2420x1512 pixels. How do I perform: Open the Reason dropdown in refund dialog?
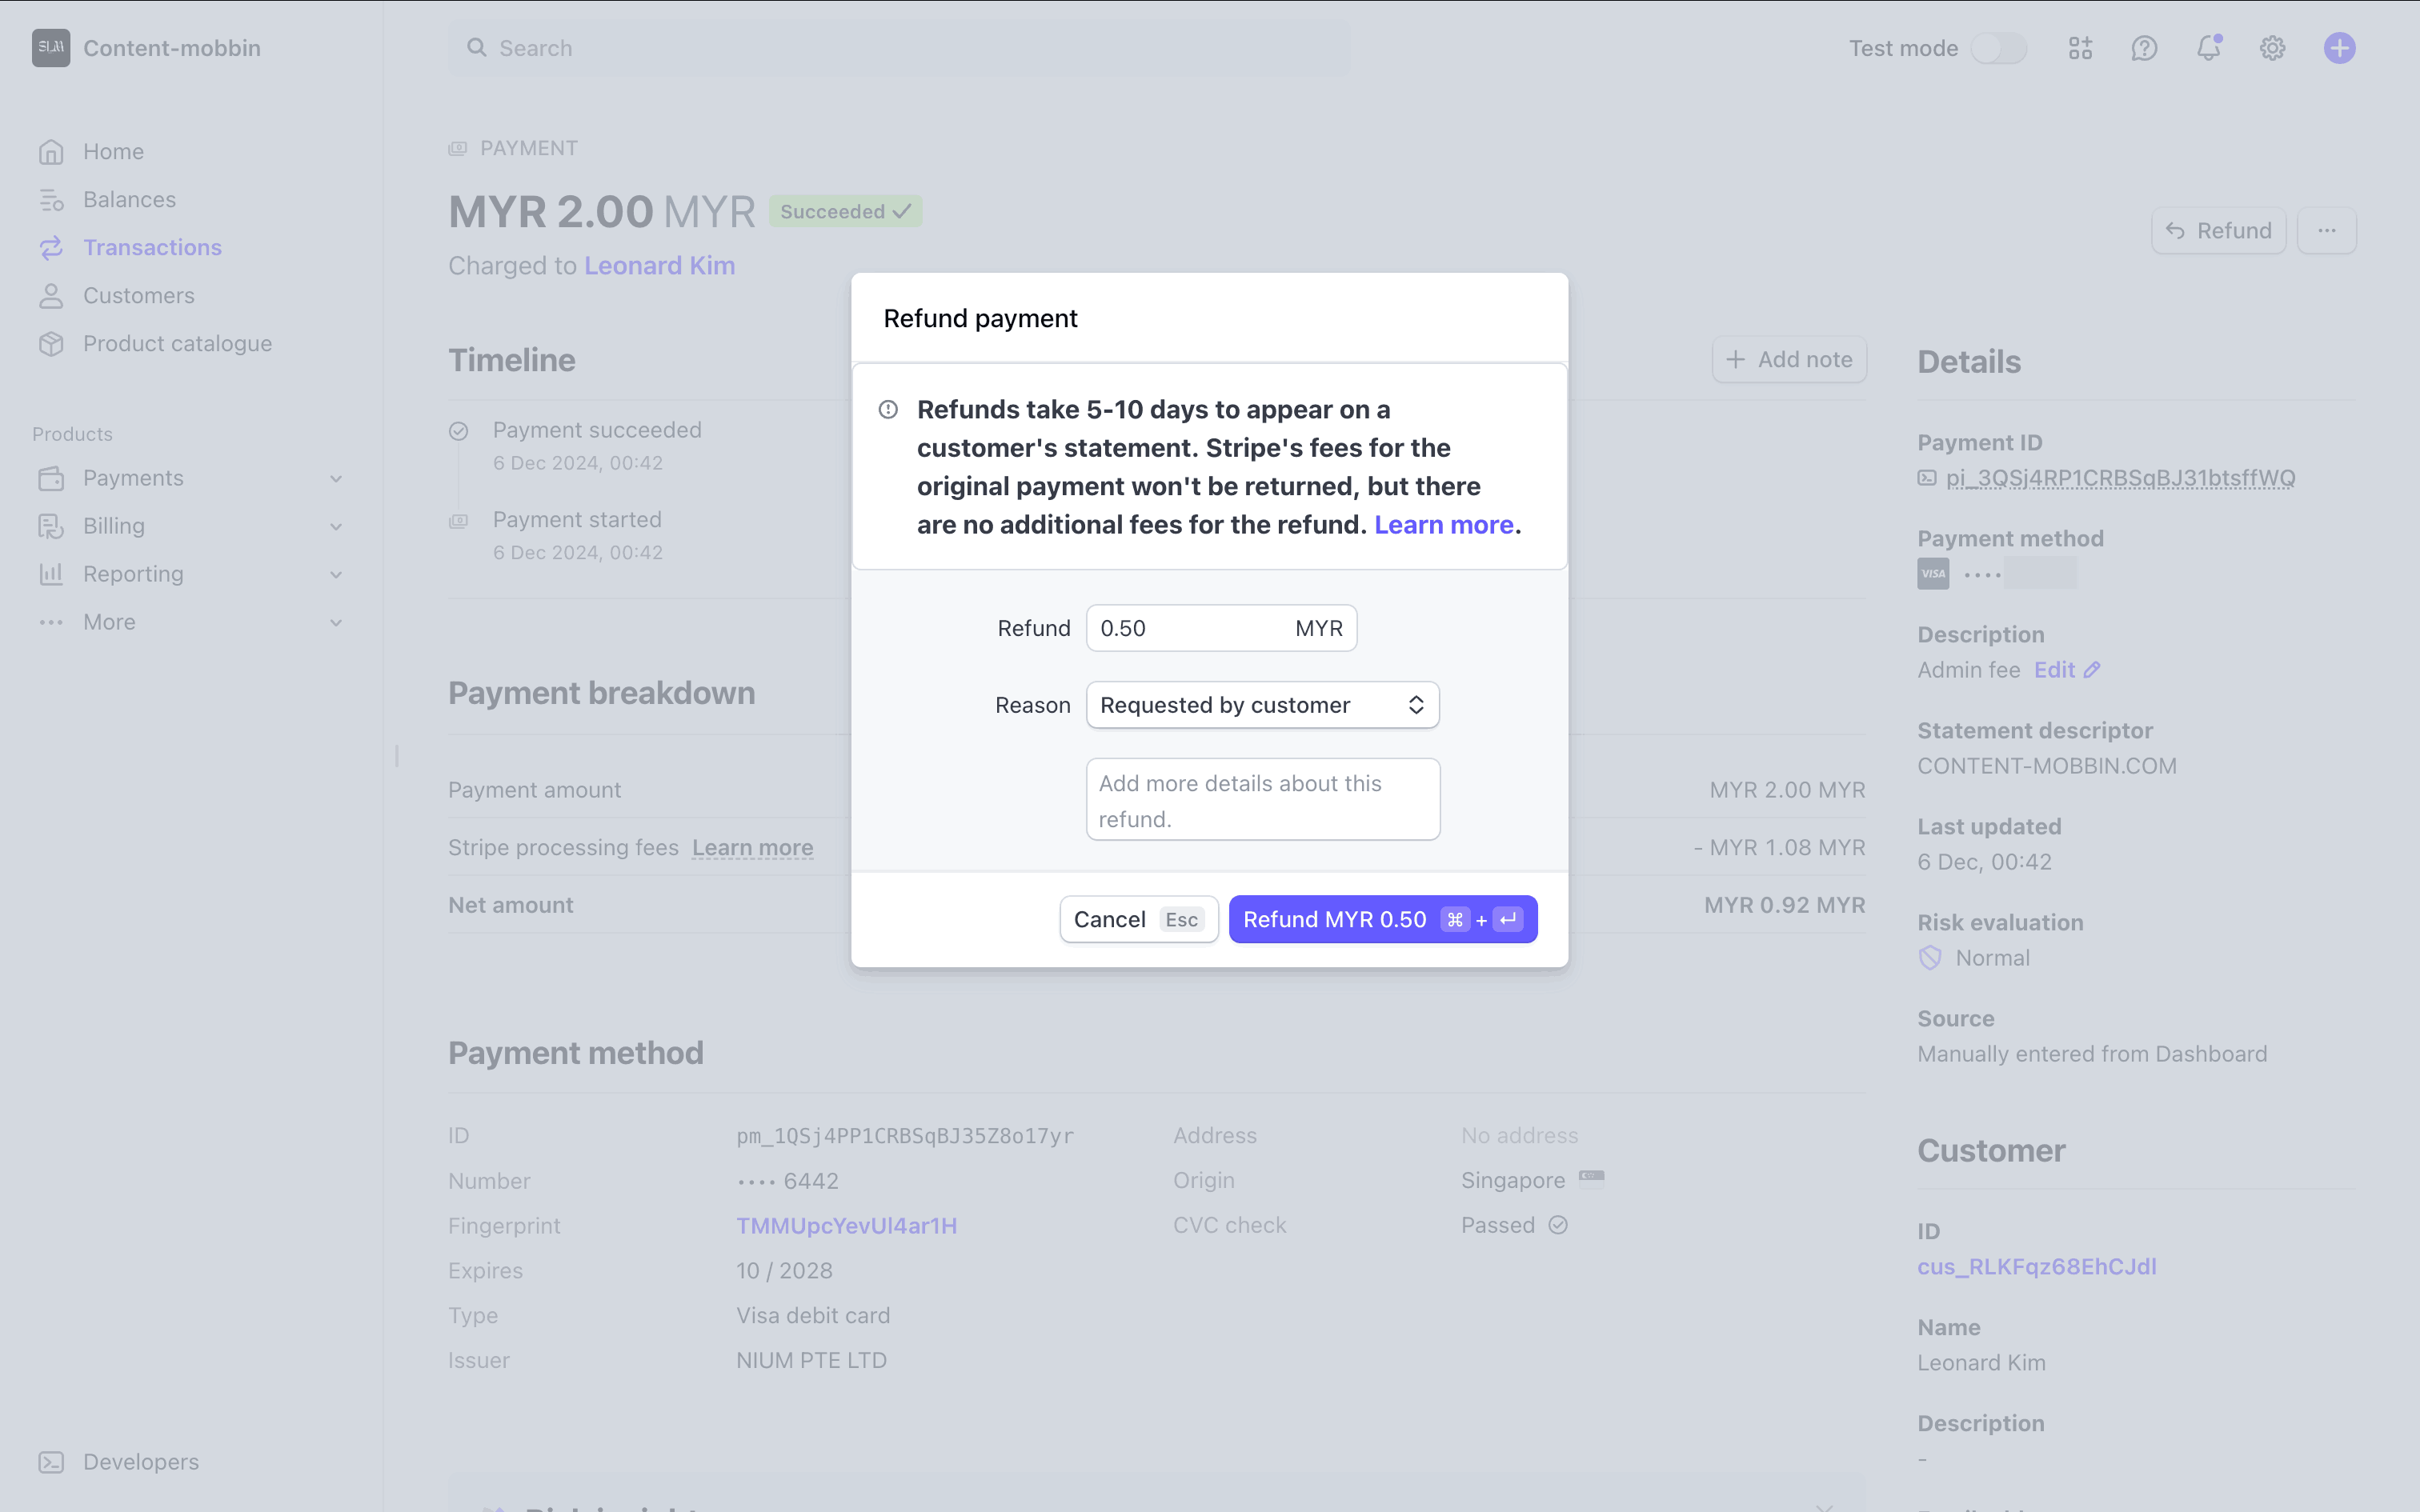[1262, 705]
